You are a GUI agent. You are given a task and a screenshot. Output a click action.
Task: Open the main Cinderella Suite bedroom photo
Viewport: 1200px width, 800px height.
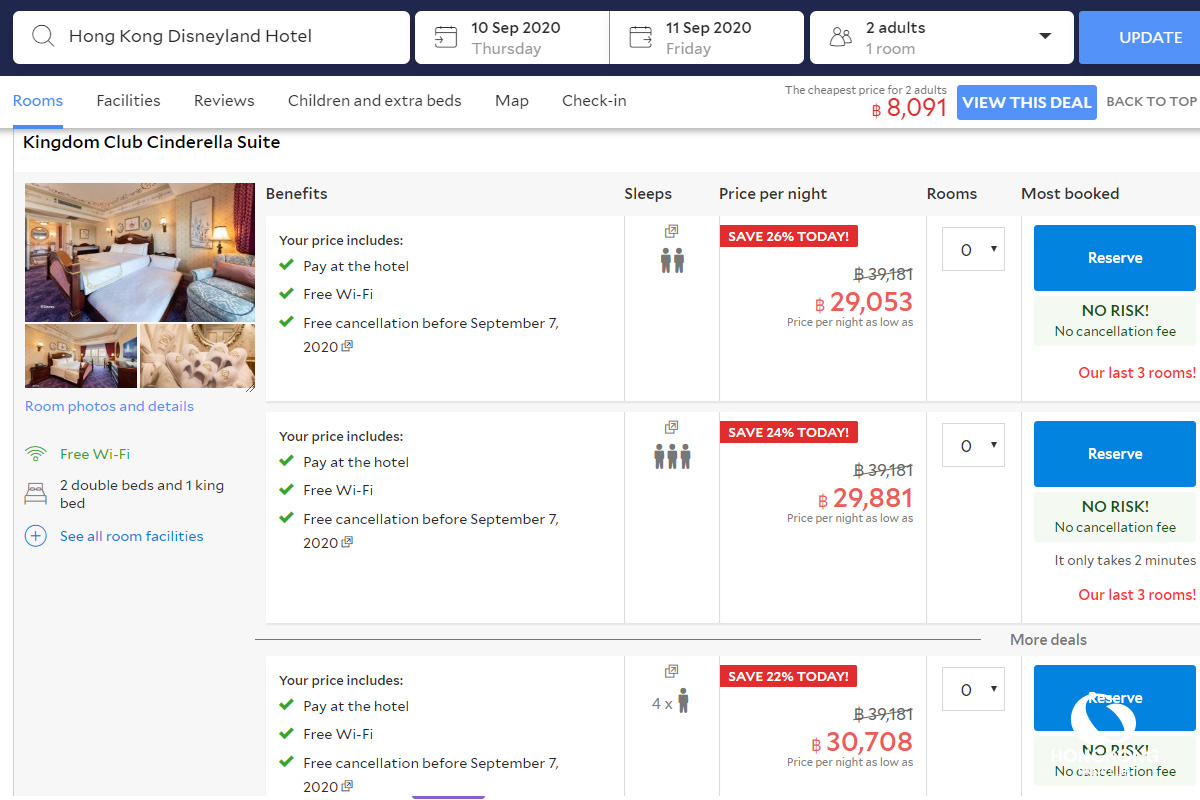(x=140, y=252)
